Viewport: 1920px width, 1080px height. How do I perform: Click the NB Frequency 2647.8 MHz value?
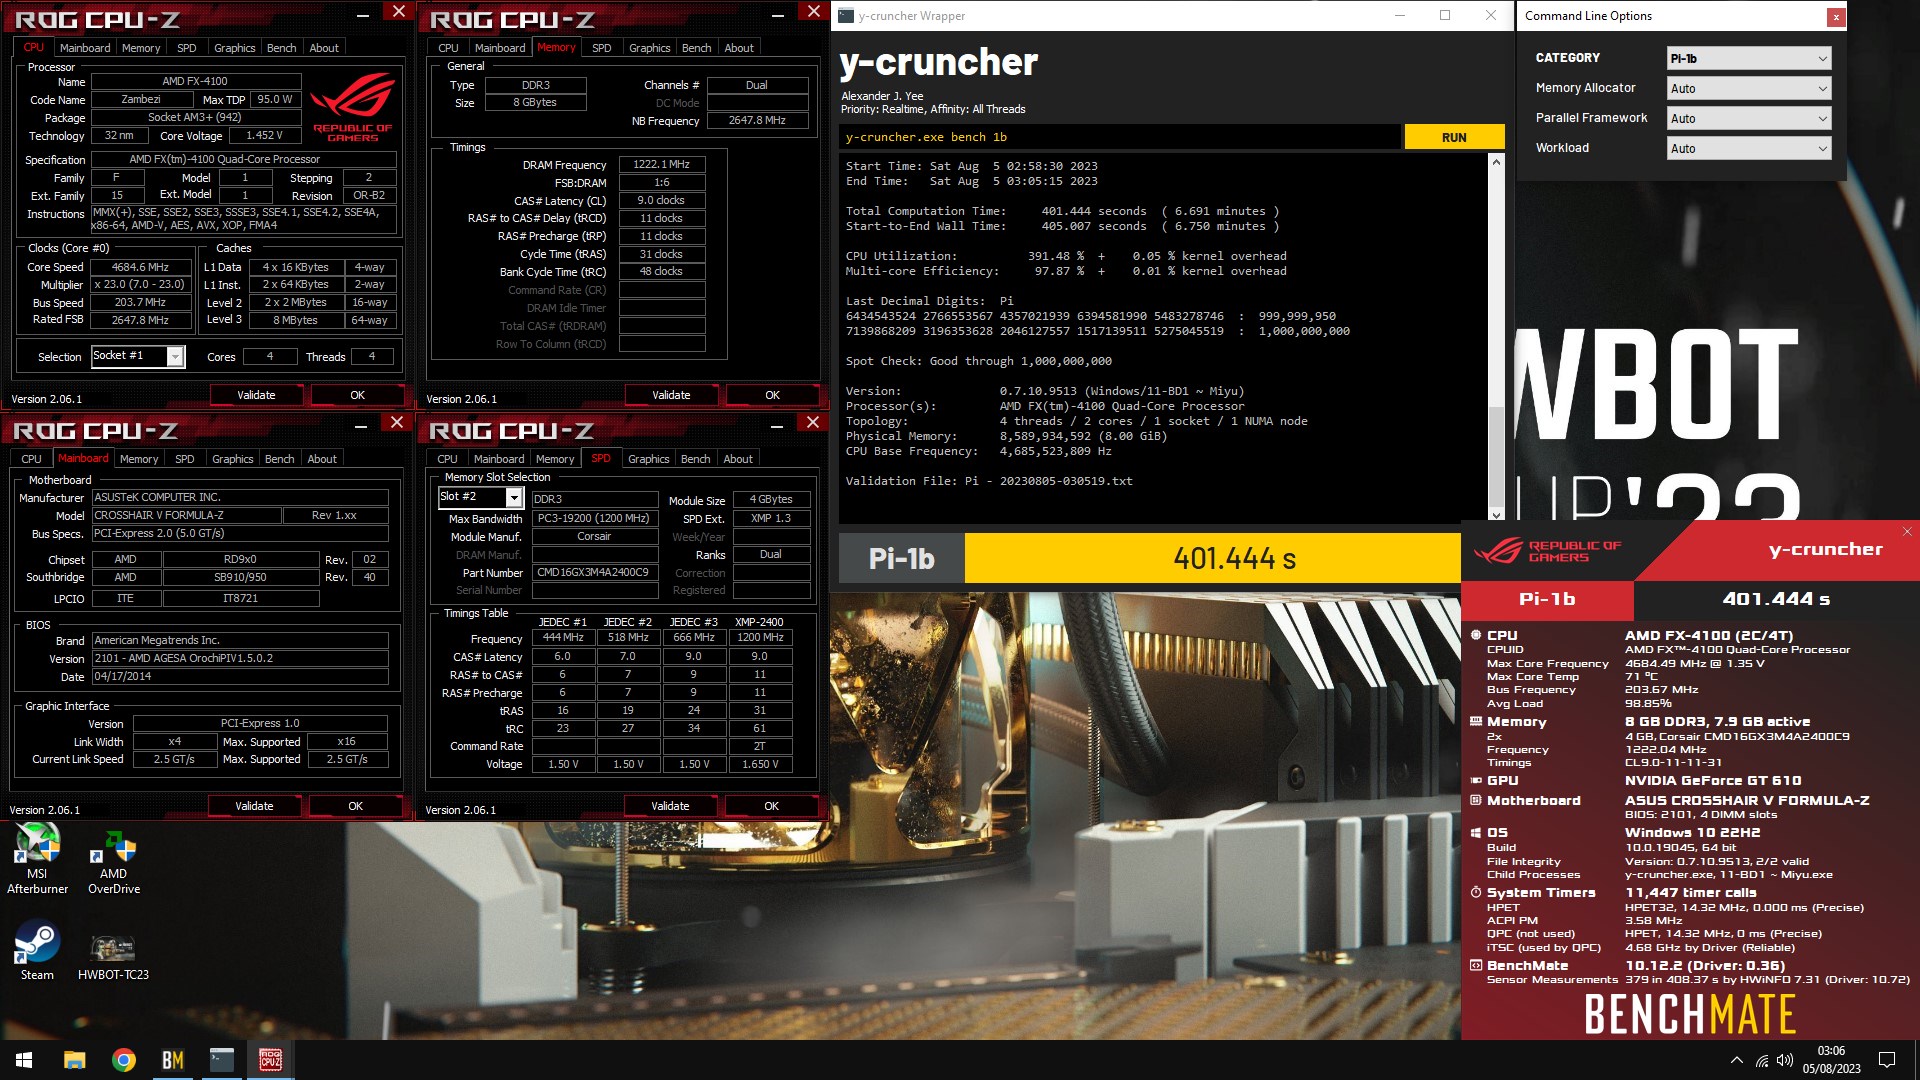tap(757, 120)
